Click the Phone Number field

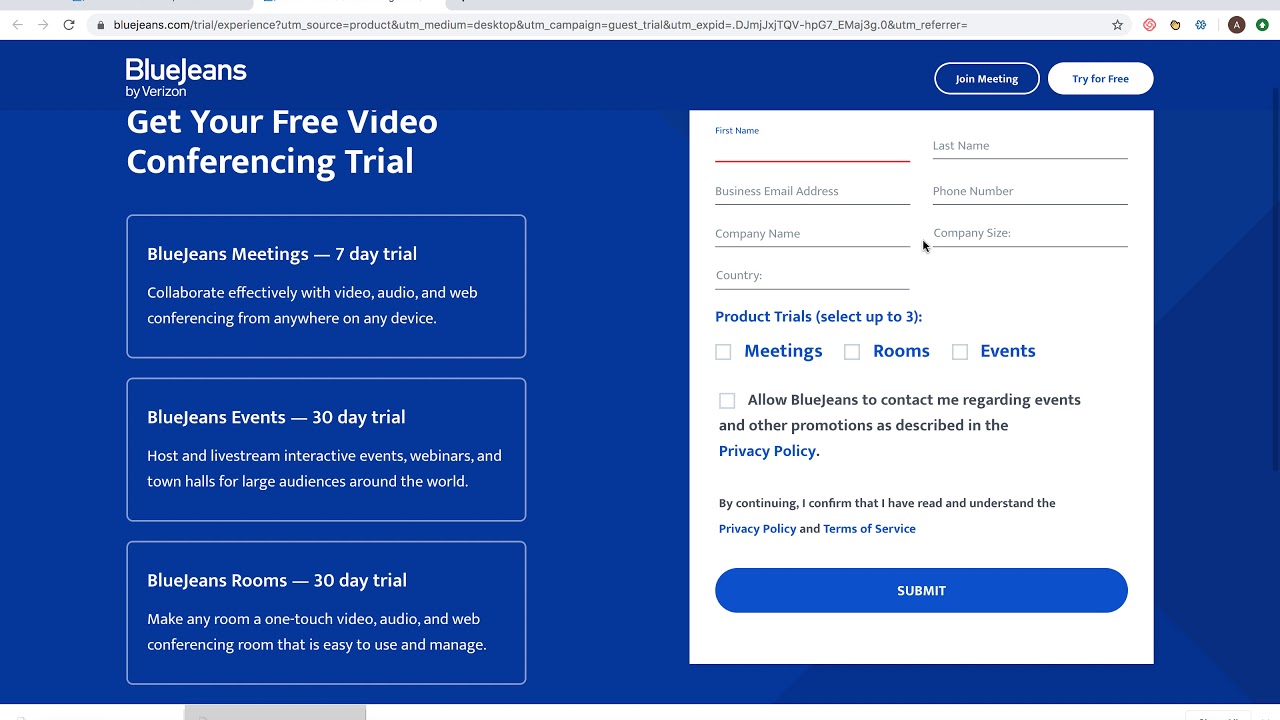click(x=1030, y=191)
